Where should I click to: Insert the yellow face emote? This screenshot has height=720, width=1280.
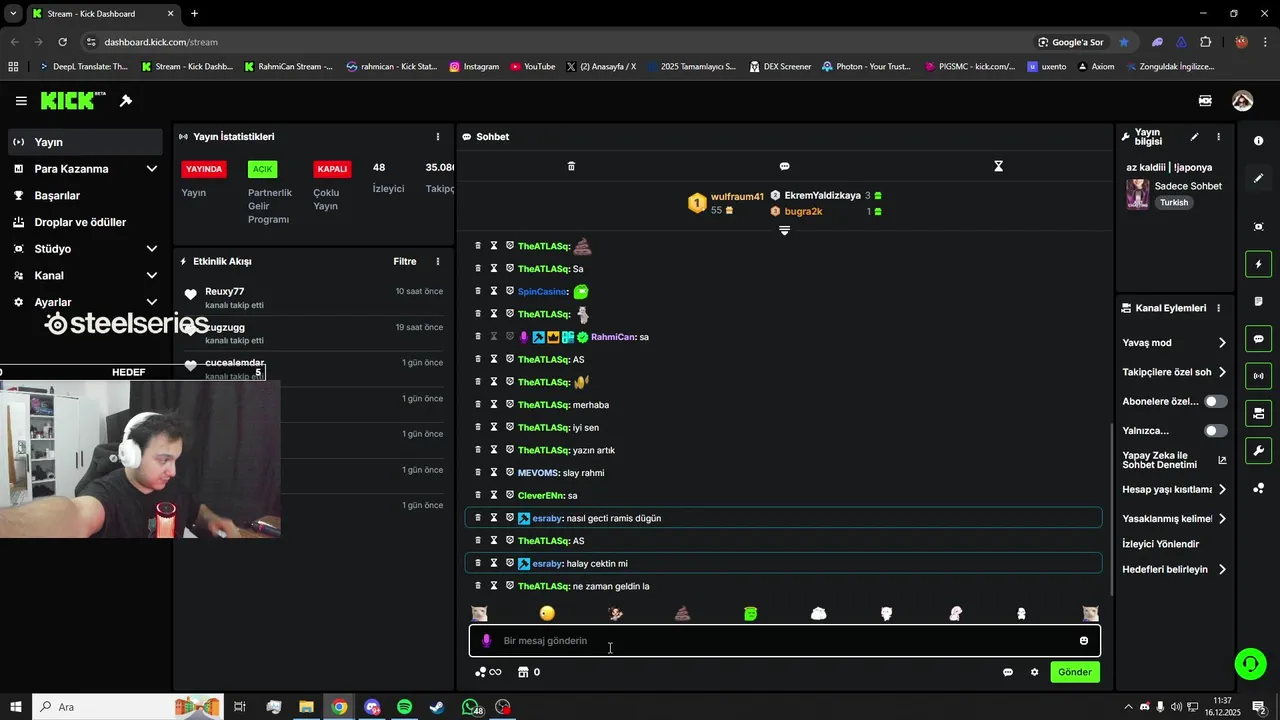click(x=547, y=613)
